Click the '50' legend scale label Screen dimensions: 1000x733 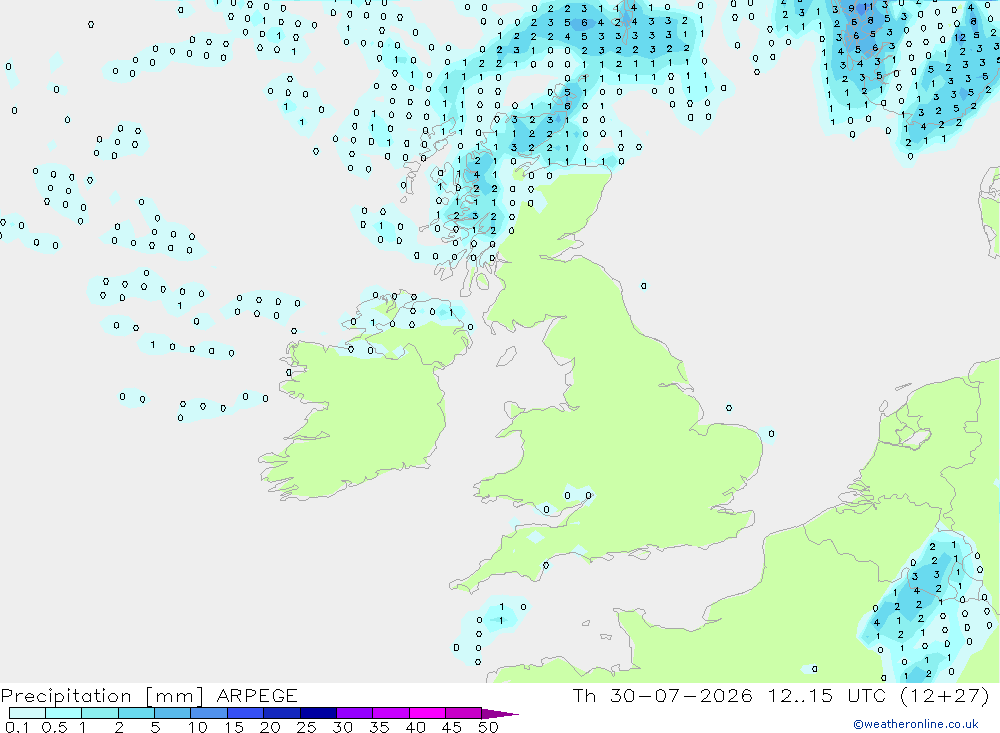coord(488,727)
